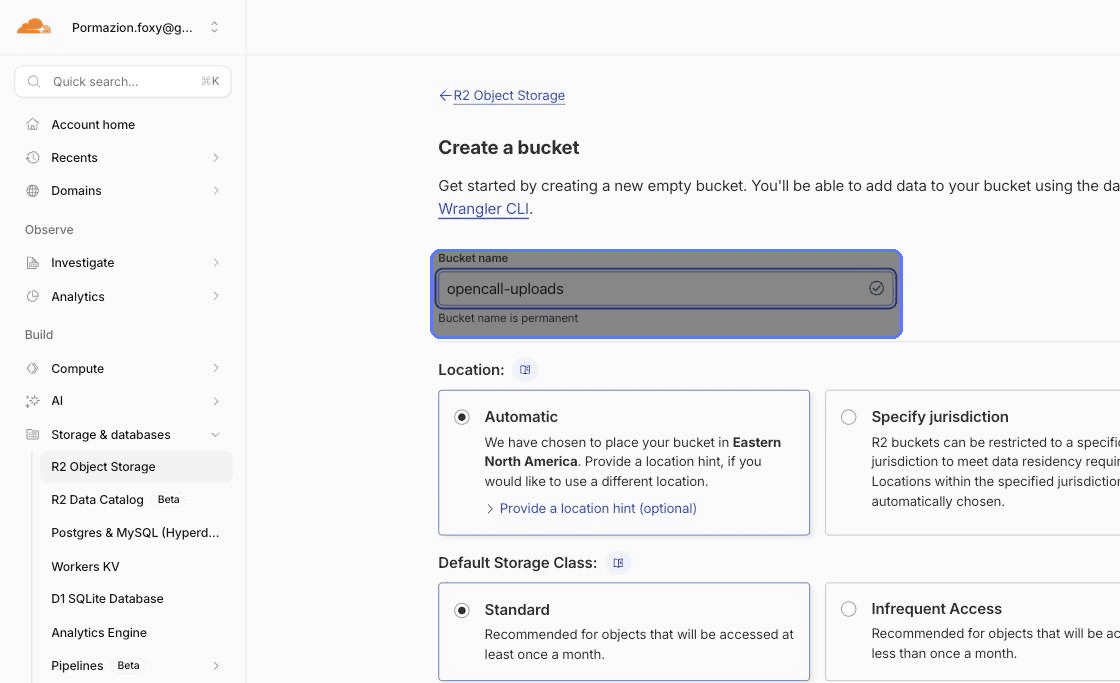Click the Account home house icon

(x=33, y=124)
